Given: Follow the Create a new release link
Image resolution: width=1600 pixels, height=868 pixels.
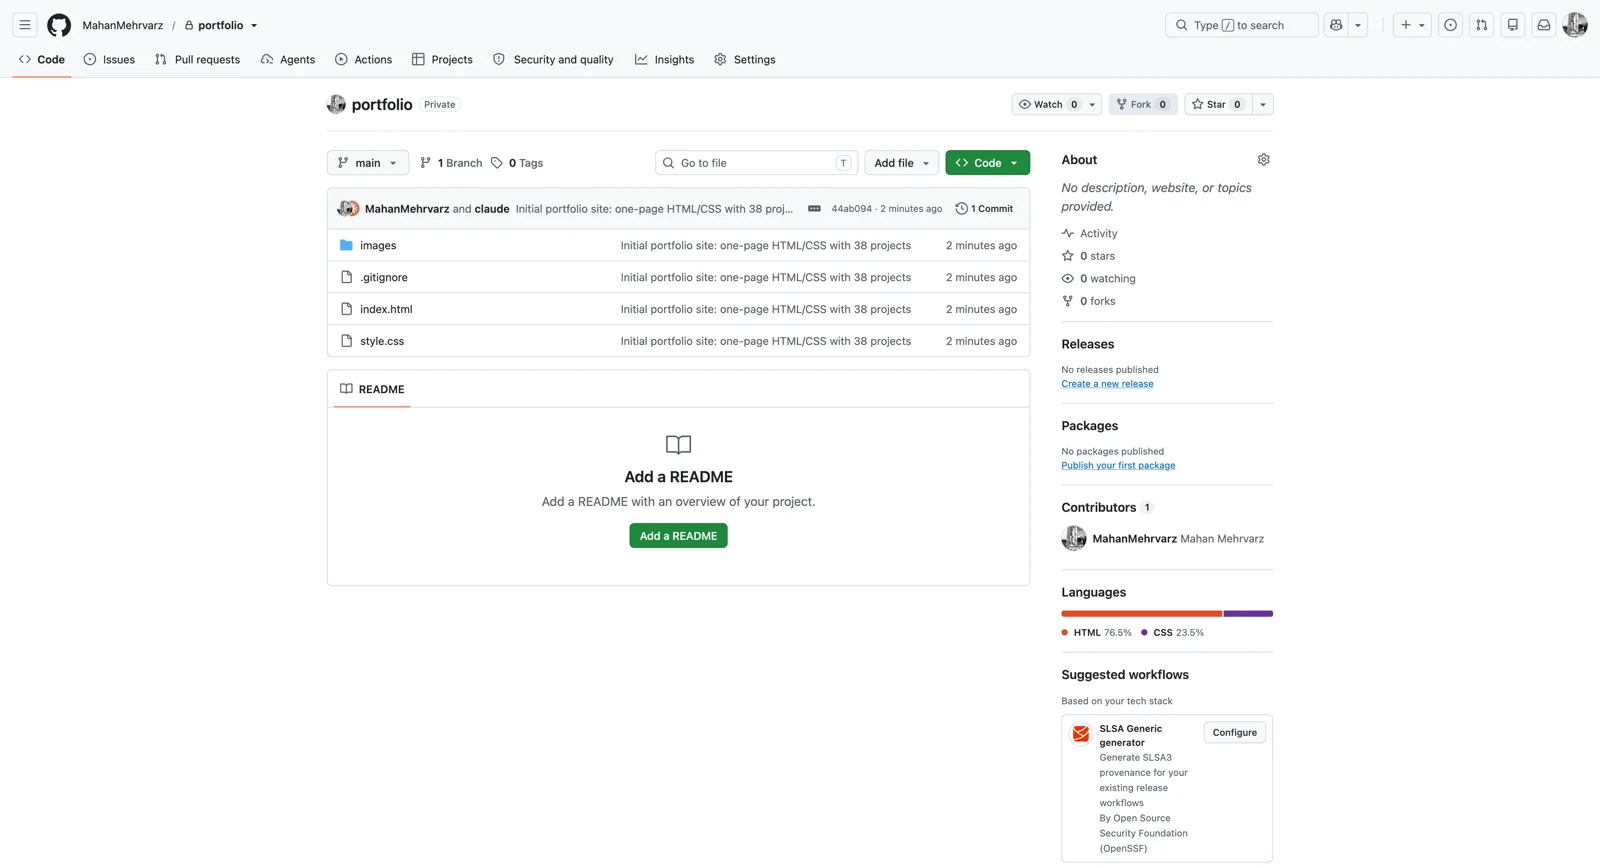Looking at the screenshot, I should click(1107, 384).
